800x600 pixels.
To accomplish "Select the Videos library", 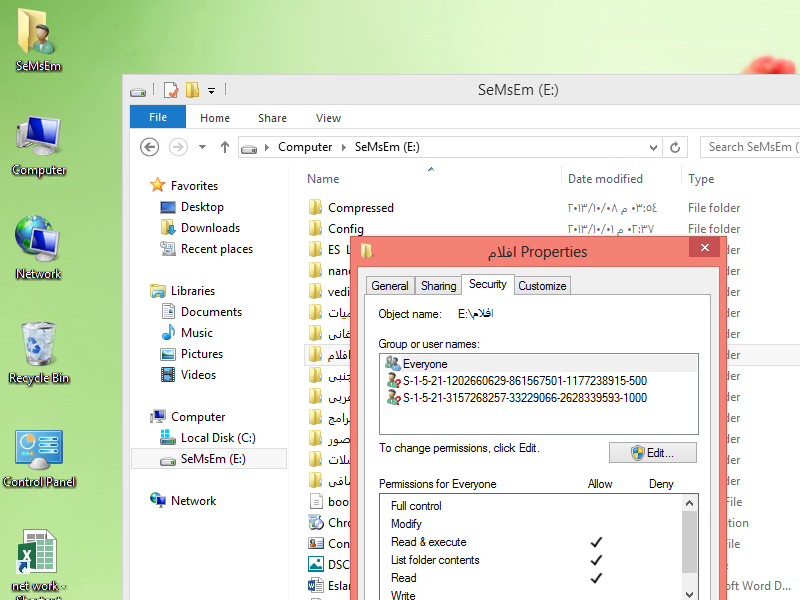I will point(189,375).
